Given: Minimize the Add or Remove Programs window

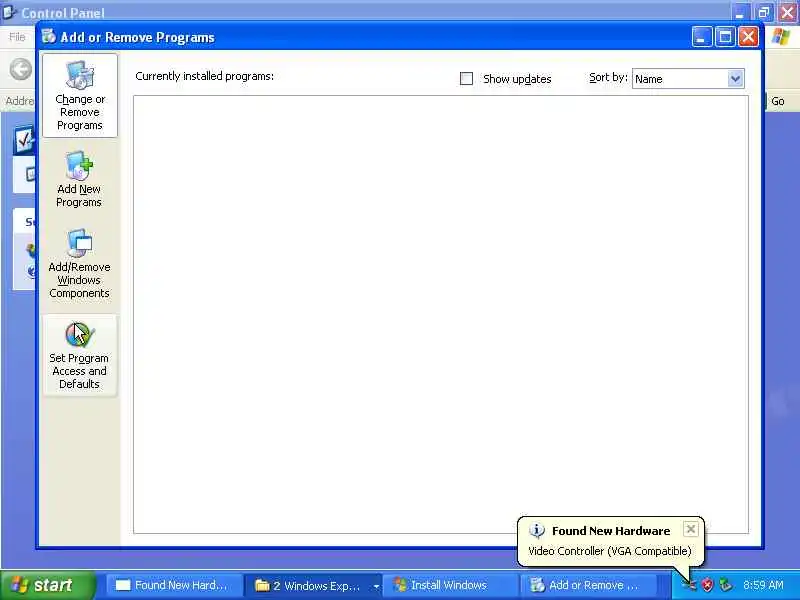Looking at the screenshot, I should click(x=702, y=37).
